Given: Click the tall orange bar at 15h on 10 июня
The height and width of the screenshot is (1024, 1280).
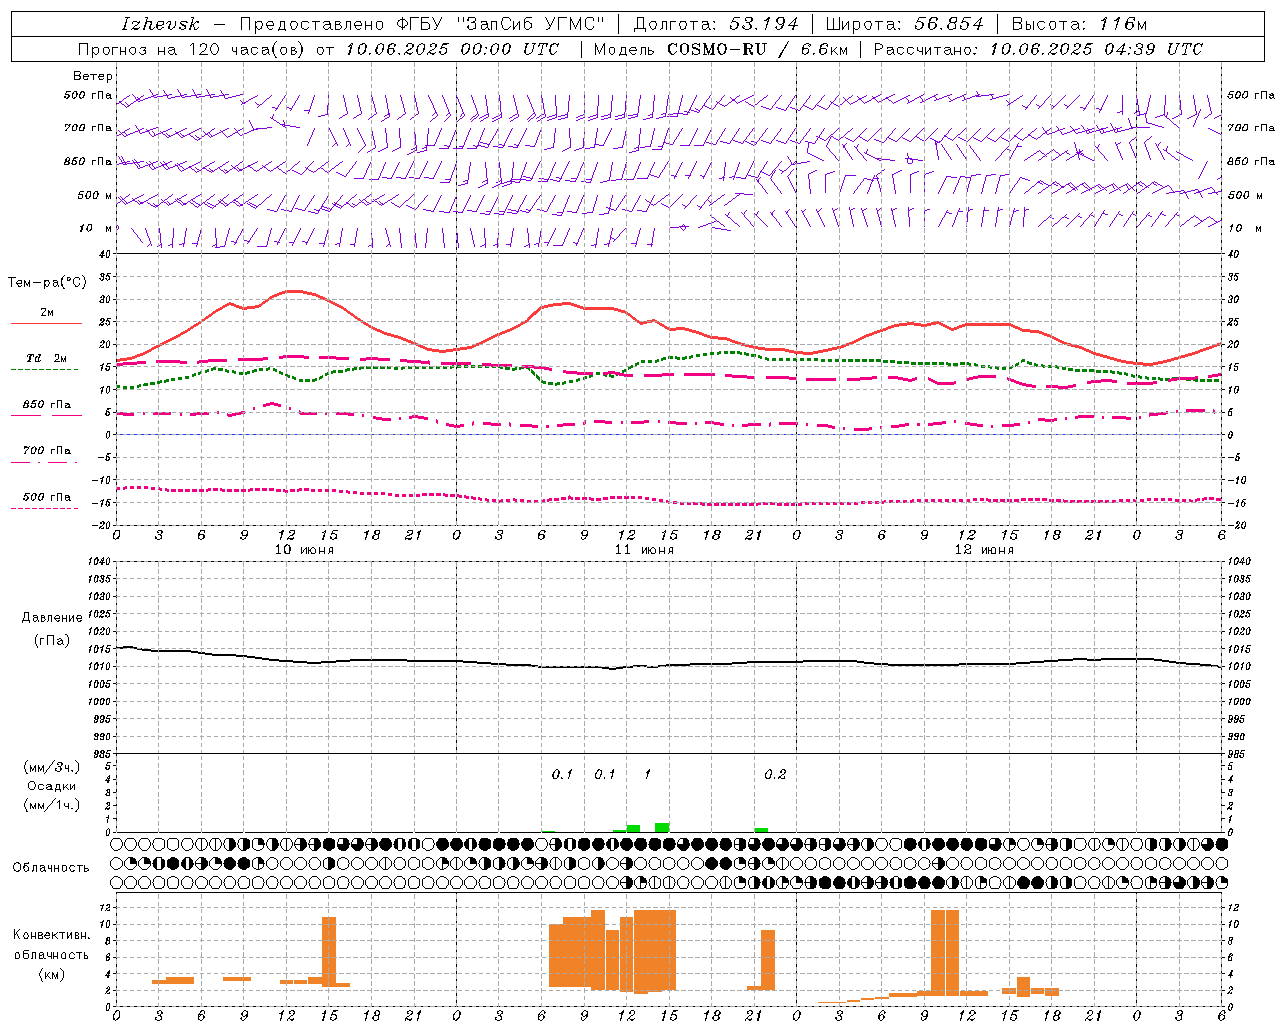Looking at the screenshot, I should (x=329, y=950).
